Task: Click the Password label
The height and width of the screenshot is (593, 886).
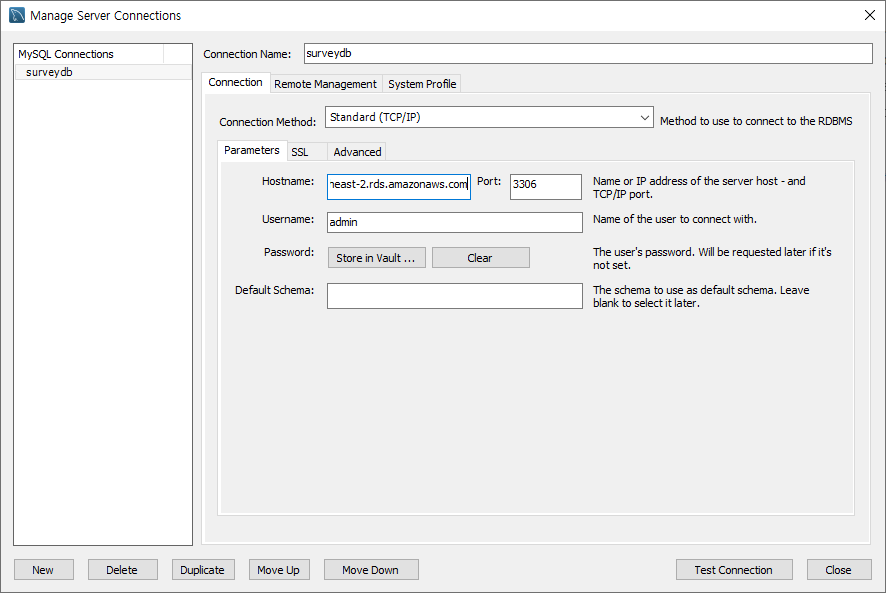Action: (289, 252)
